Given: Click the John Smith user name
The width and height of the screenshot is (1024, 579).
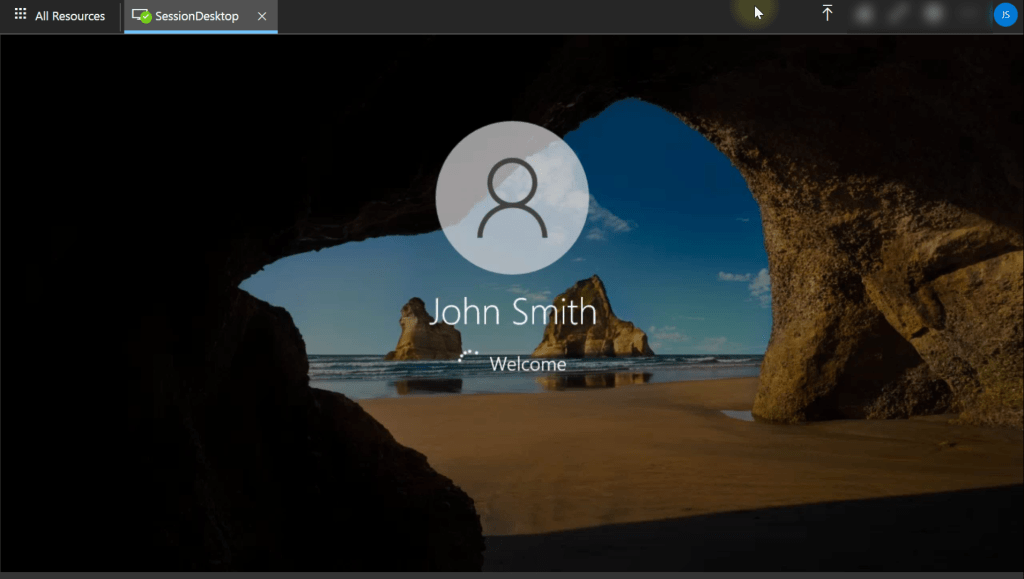Looking at the screenshot, I should click(512, 312).
